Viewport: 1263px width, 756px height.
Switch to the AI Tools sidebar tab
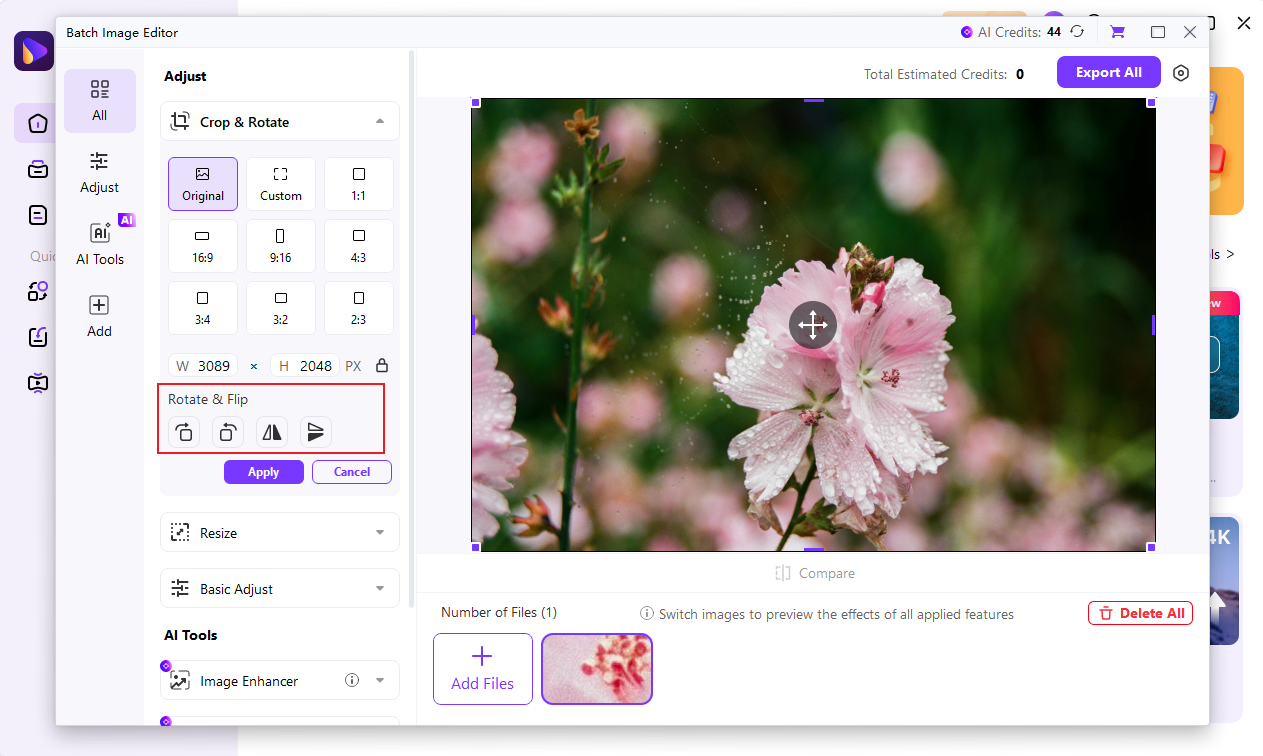pos(100,245)
